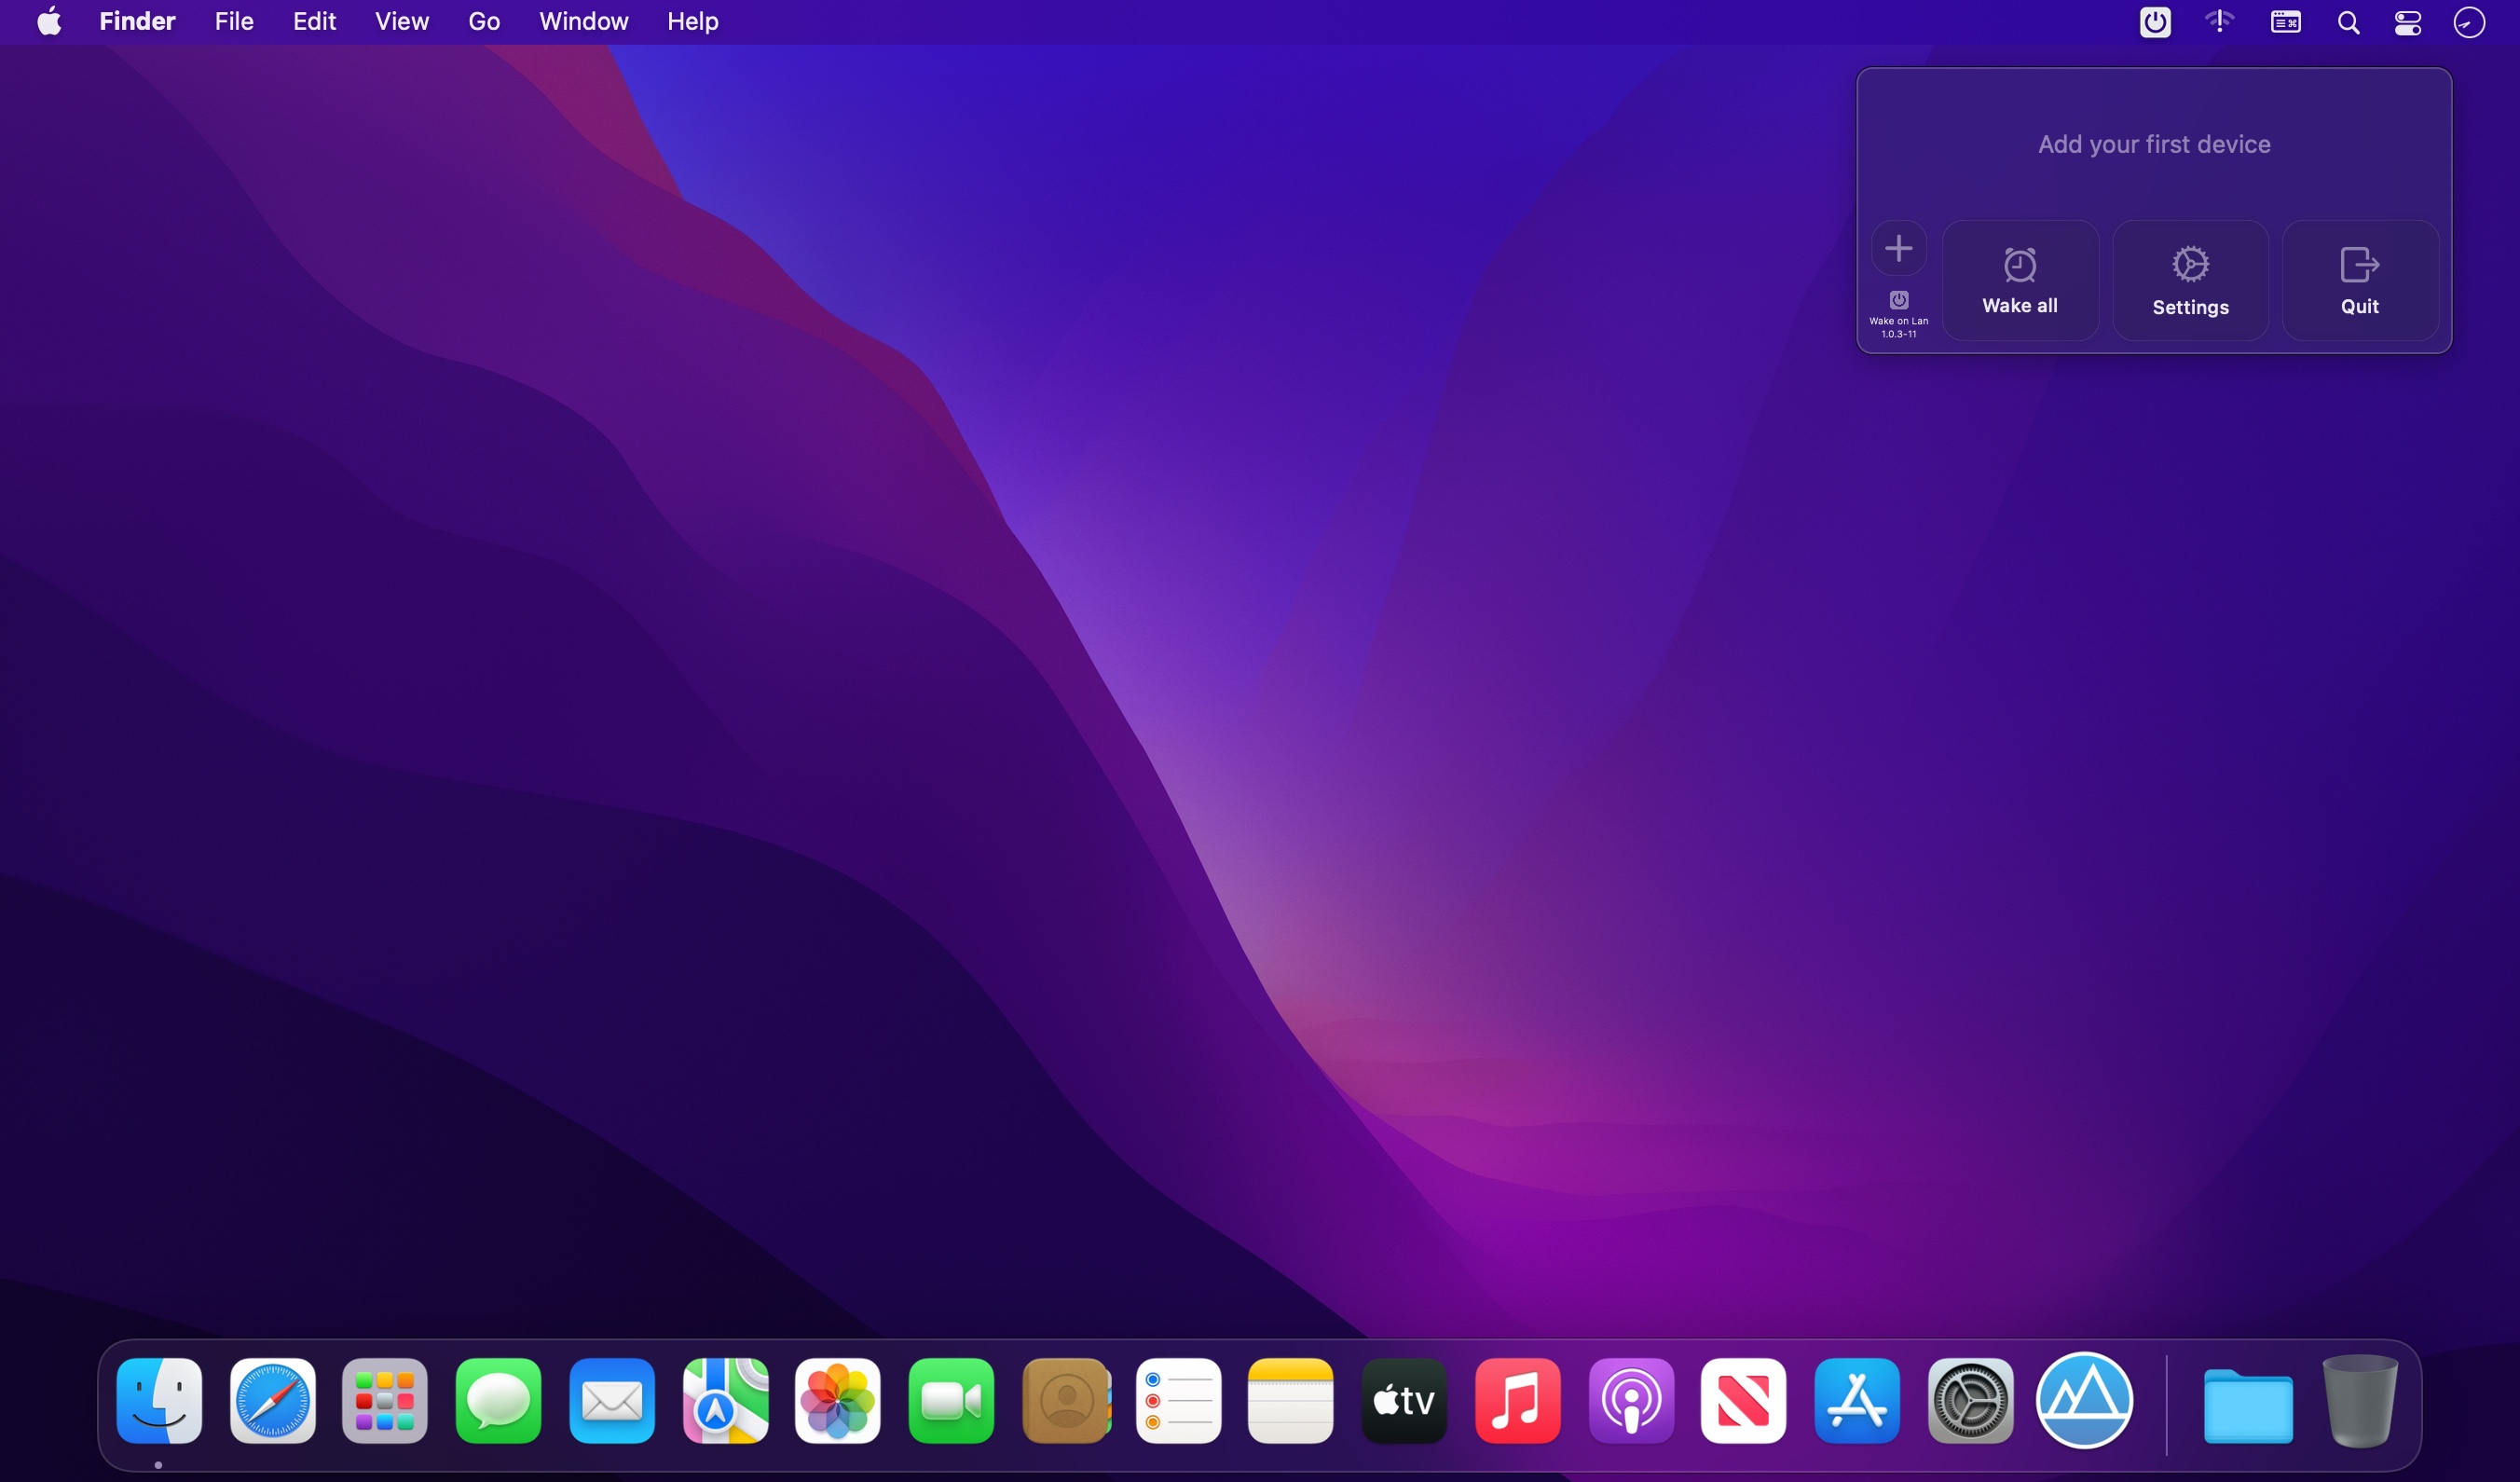Open the Edit menu
Image resolution: width=2520 pixels, height=1482 pixels.
pos(314,21)
